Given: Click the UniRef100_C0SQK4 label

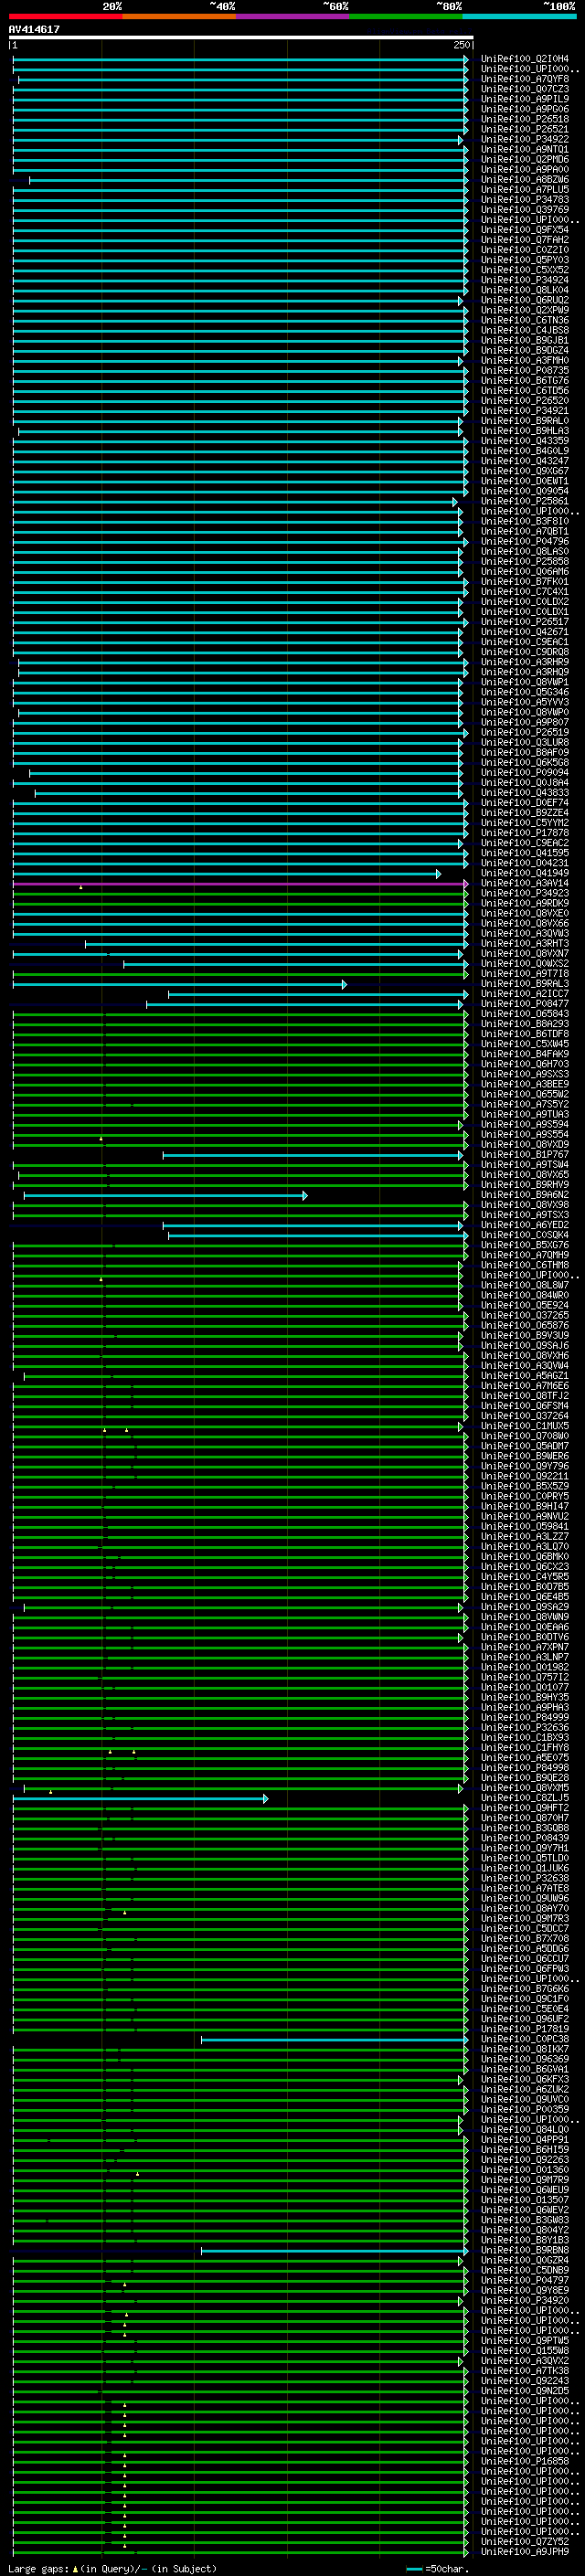Looking at the screenshot, I should [x=525, y=1235].
